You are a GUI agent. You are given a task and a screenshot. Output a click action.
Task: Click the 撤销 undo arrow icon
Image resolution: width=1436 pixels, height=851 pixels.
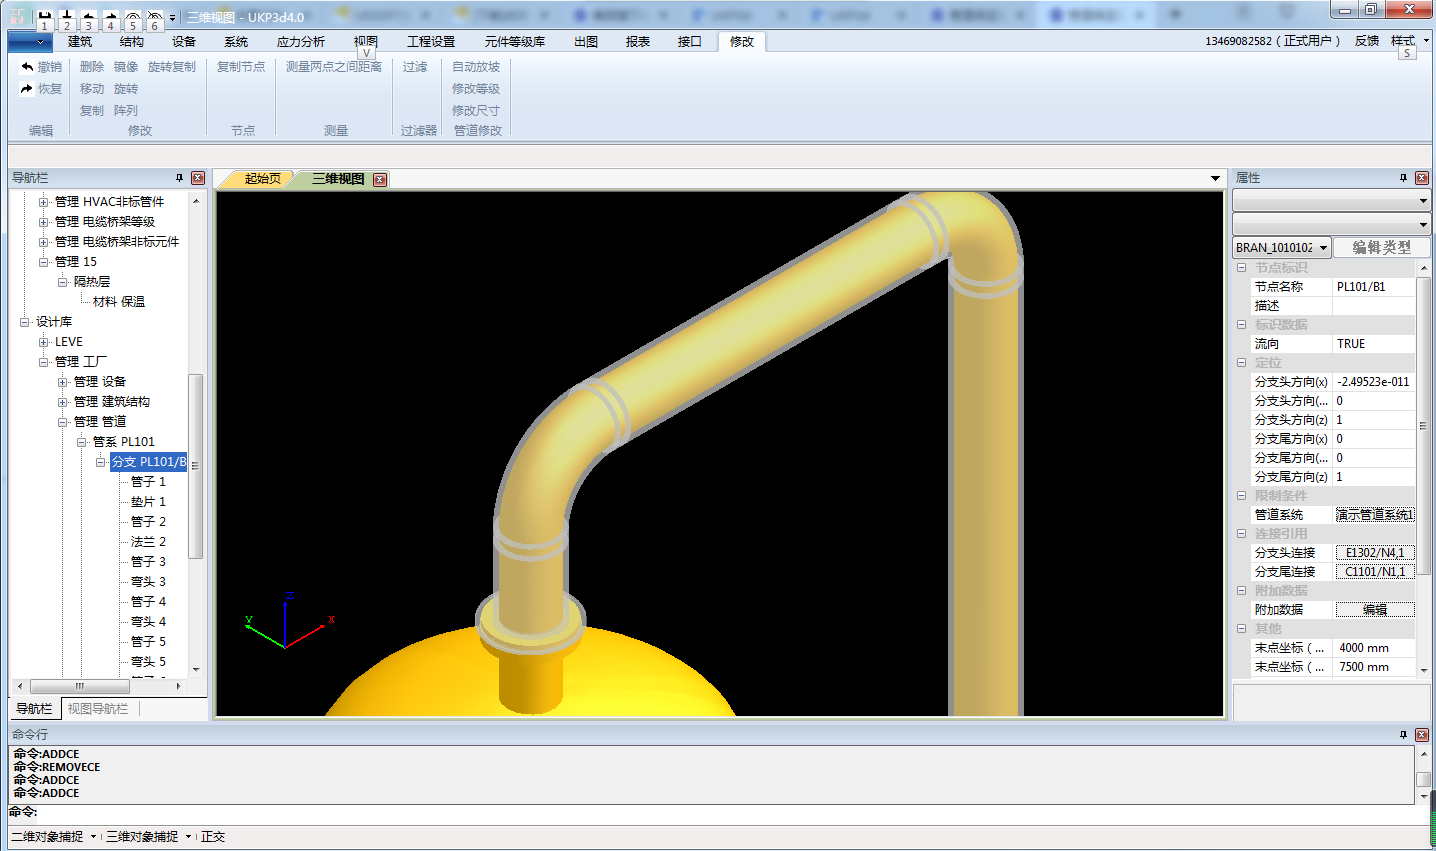point(27,67)
